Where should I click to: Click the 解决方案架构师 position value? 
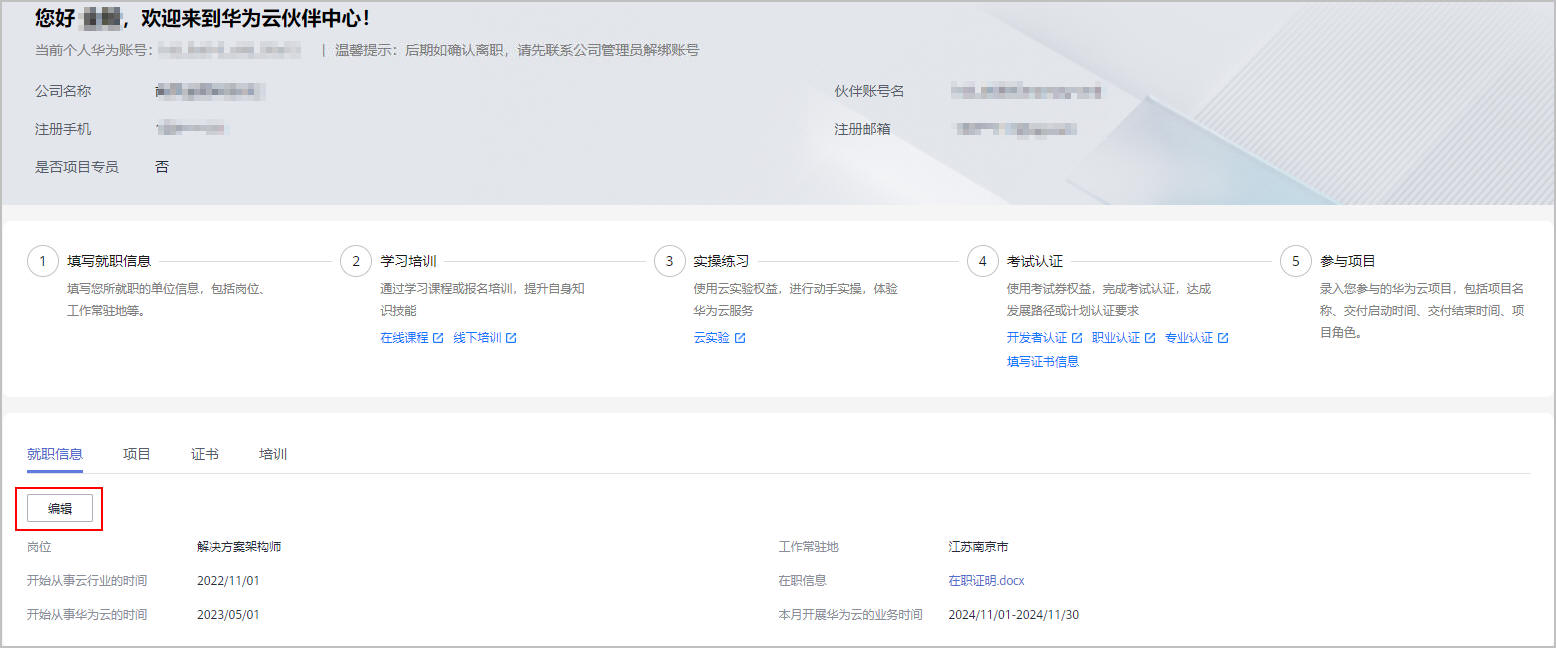tap(239, 547)
